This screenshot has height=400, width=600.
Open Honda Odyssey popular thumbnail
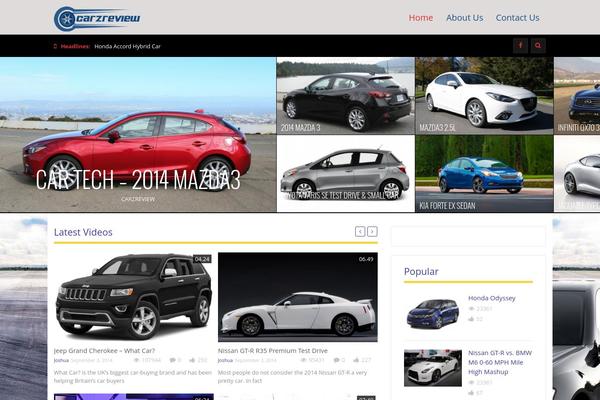(433, 313)
